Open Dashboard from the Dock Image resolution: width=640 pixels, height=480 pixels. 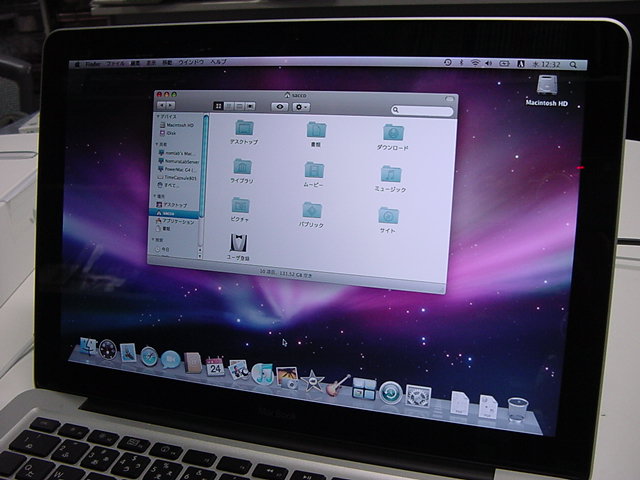(x=108, y=350)
